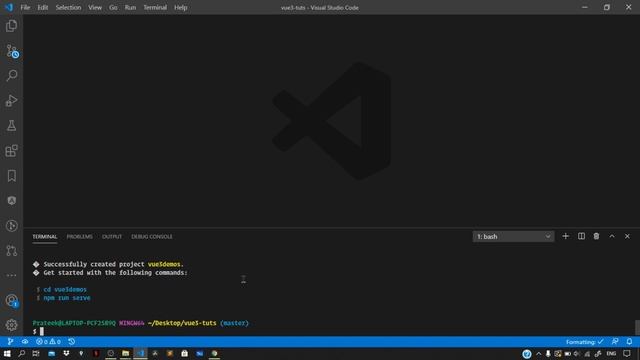The image size is (640, 360).
Task: Click the 'vue3demos' project name text
Action: (164, 264)
